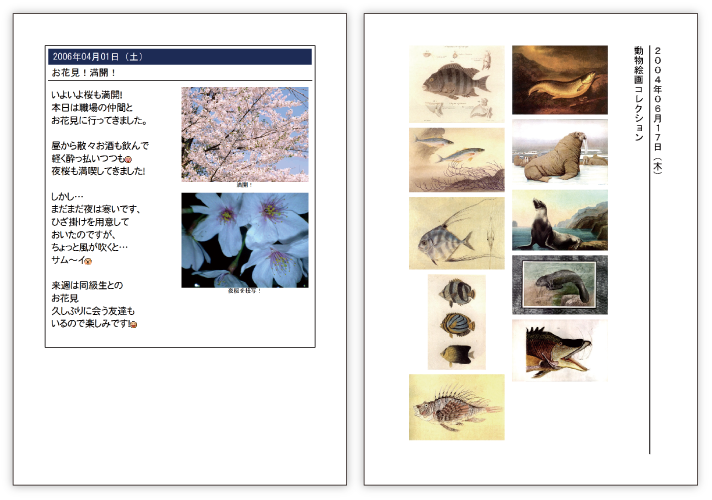Click the smiling emoji after いるので楽しみです!
712x500 pixels.
click(134, 324)
